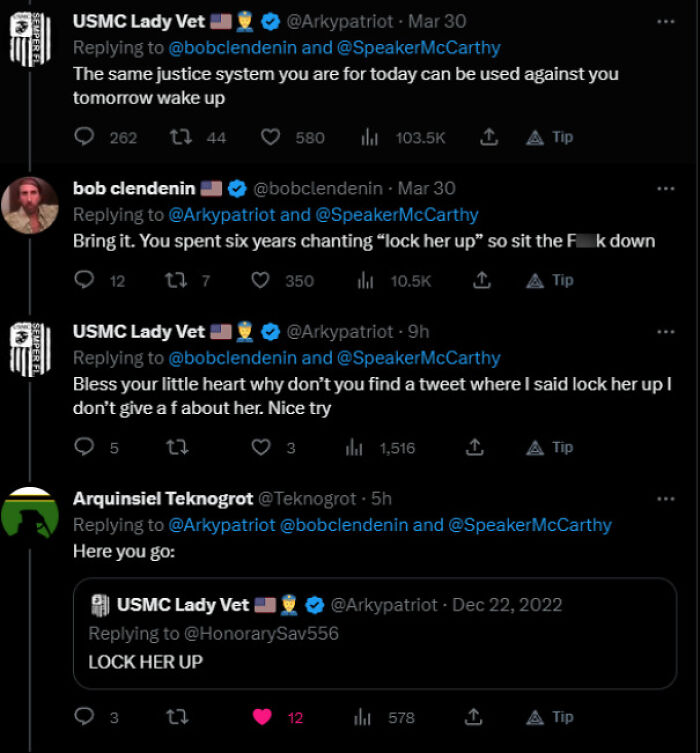
Task: Reply to the first USMC Lady Vet tweet
Action: (85, 137)
